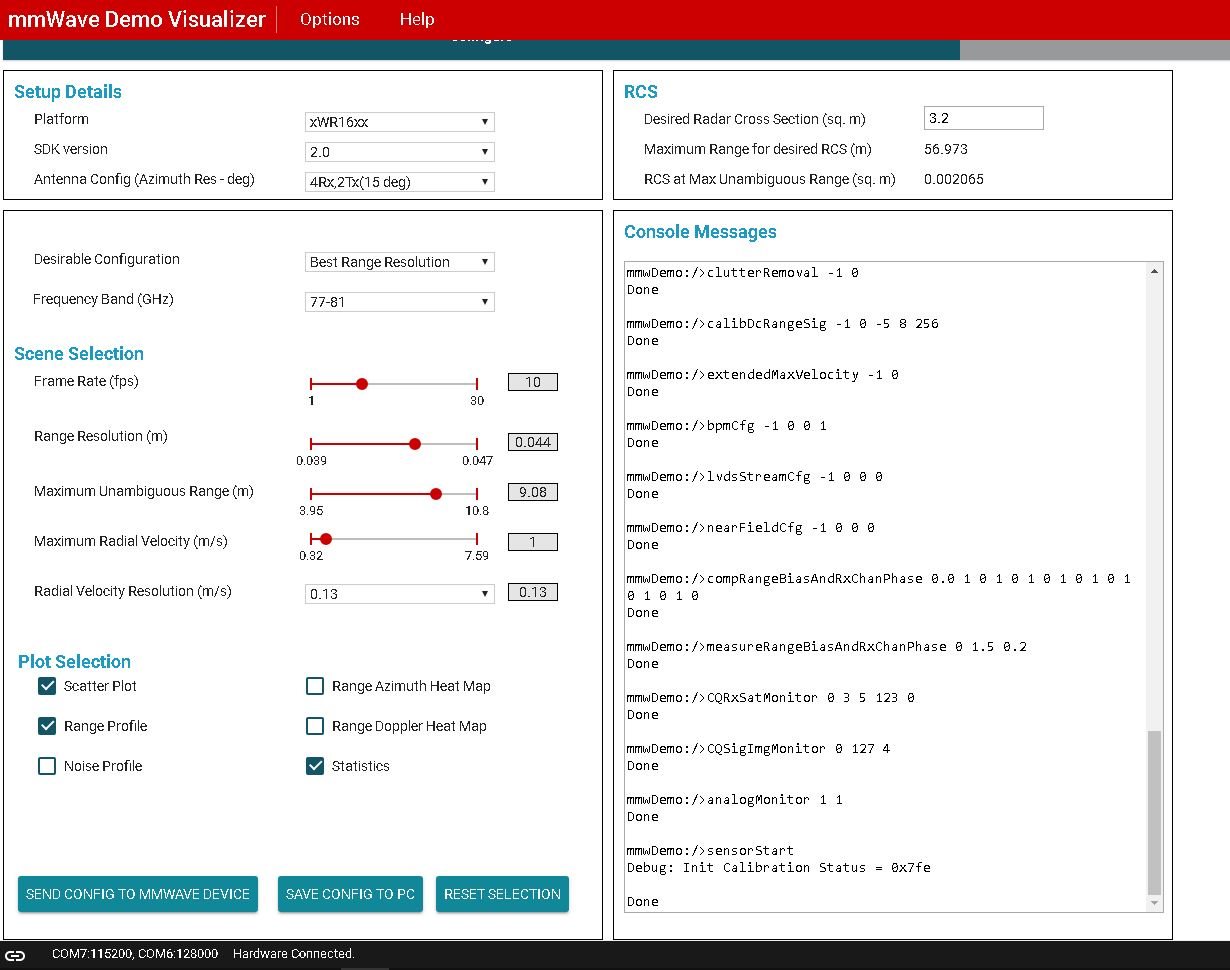Click the lvdsStreamCfg -1 0 0 0 console line
This screenshot has width=1230, height=970.
[x=755, y=476]
